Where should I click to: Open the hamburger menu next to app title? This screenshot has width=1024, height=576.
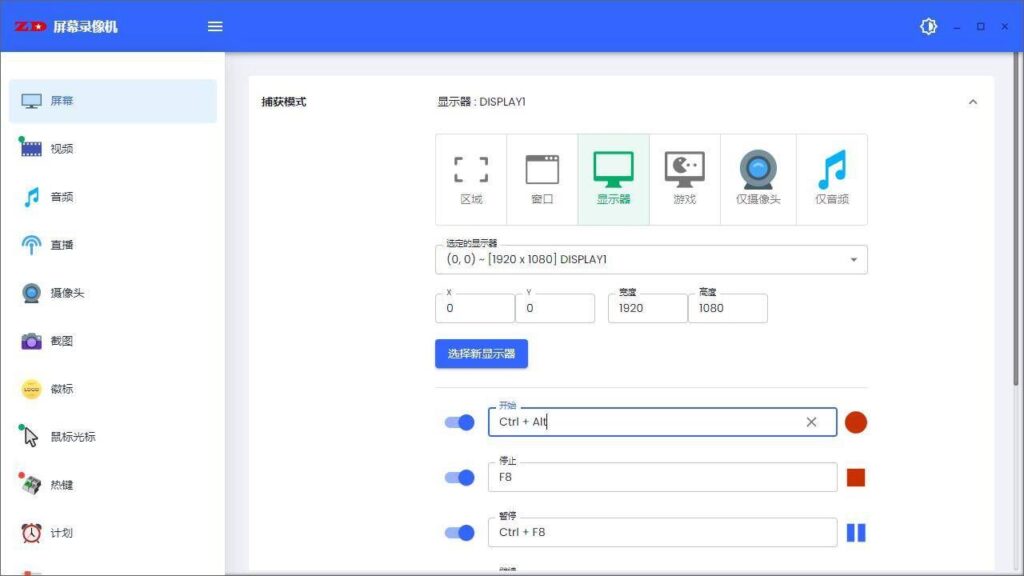pos(214,26)
